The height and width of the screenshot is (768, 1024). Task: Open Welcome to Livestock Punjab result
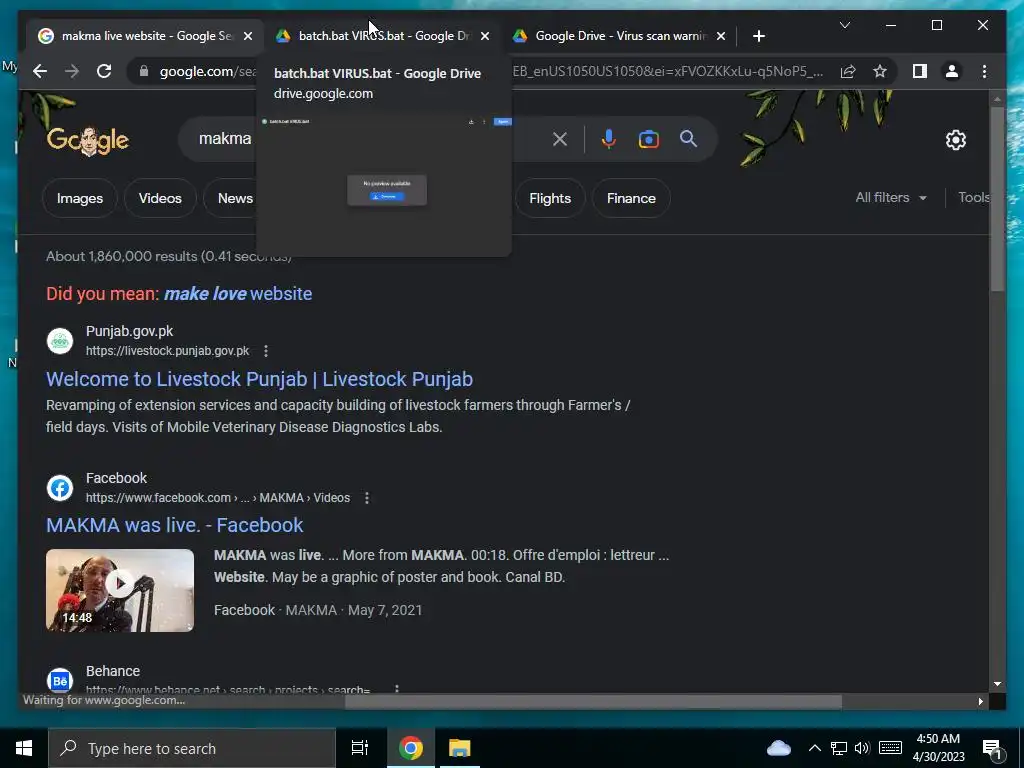coord(259,379)
